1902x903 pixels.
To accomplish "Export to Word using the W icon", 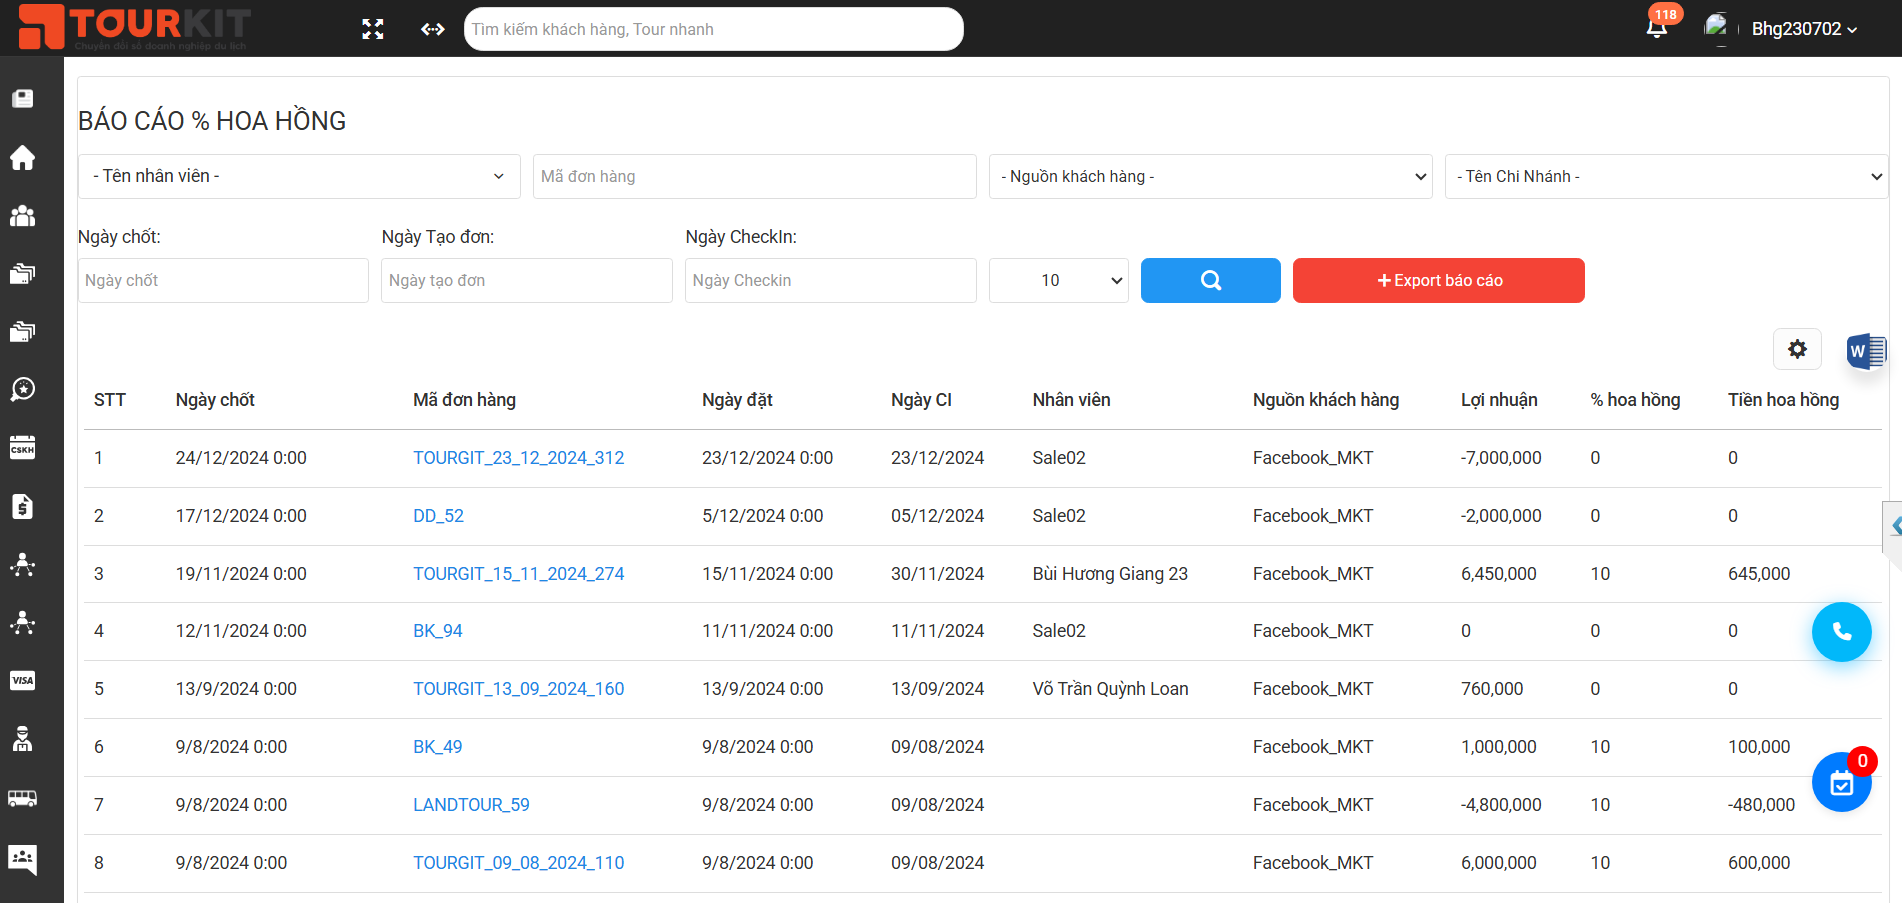I will point(1865,351).
